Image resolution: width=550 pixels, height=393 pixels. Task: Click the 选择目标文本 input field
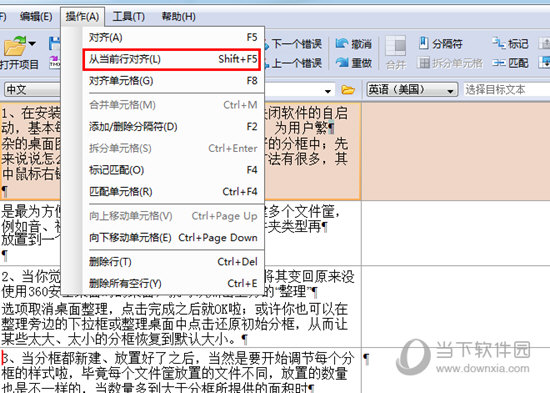coord(507,90)
